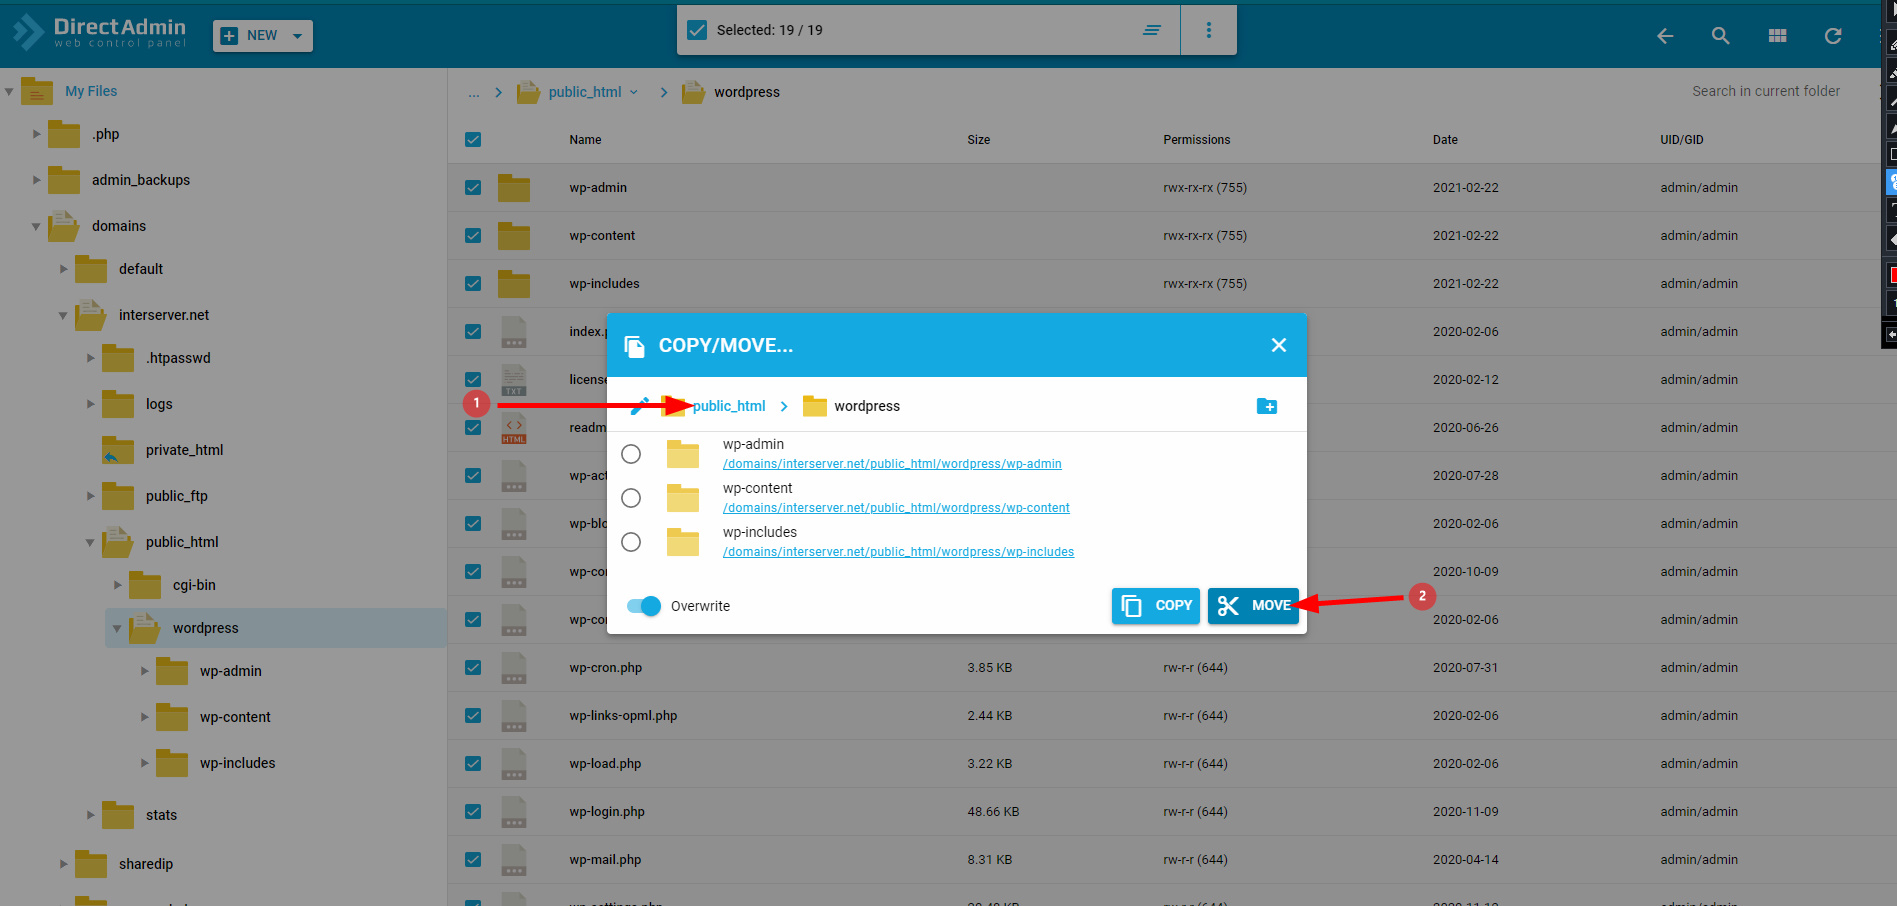Viewport: 1897px width, 906px height.
Task: Select public_ftp in the folder tree
Action: pyautogui.click(x=176, y=496)
